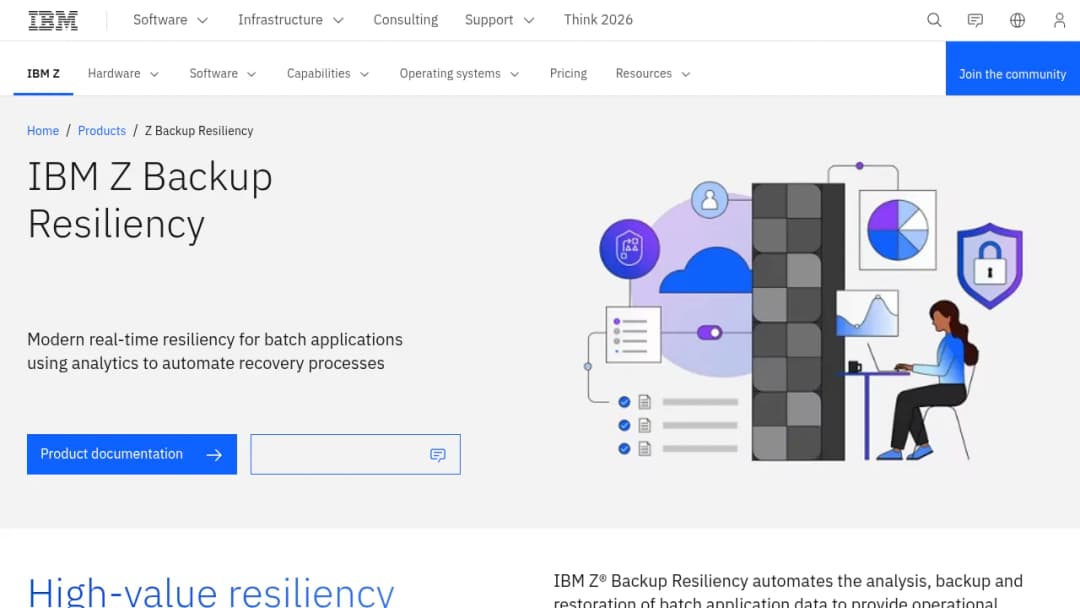Click the "Z Backup Resiliency" breadcrumb text
Viewport: 1080px width, 608px height.
pyautogui.click(x=199, y=131)
